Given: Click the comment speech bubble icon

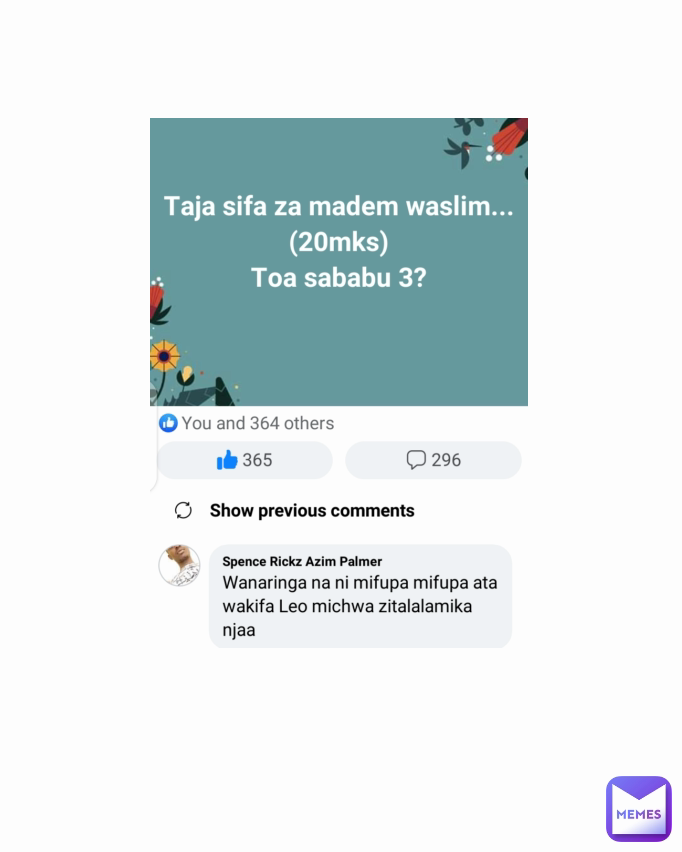Looking at the screenshot, I should (416, 460).
